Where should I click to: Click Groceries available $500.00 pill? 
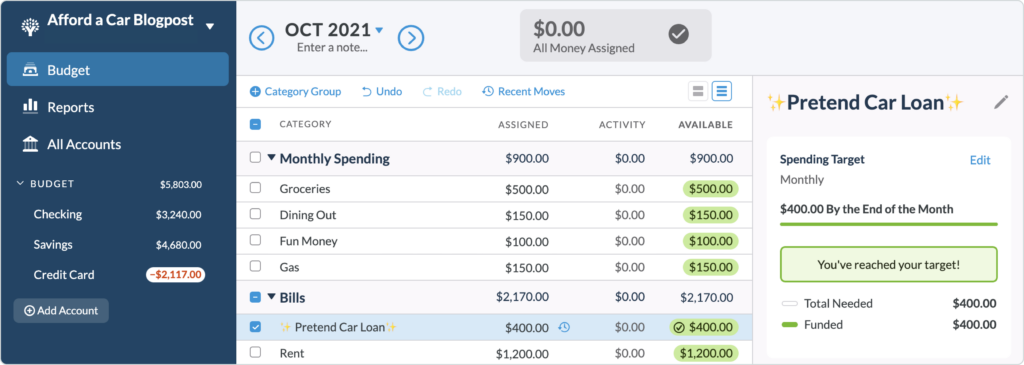(x=711, y=189)
